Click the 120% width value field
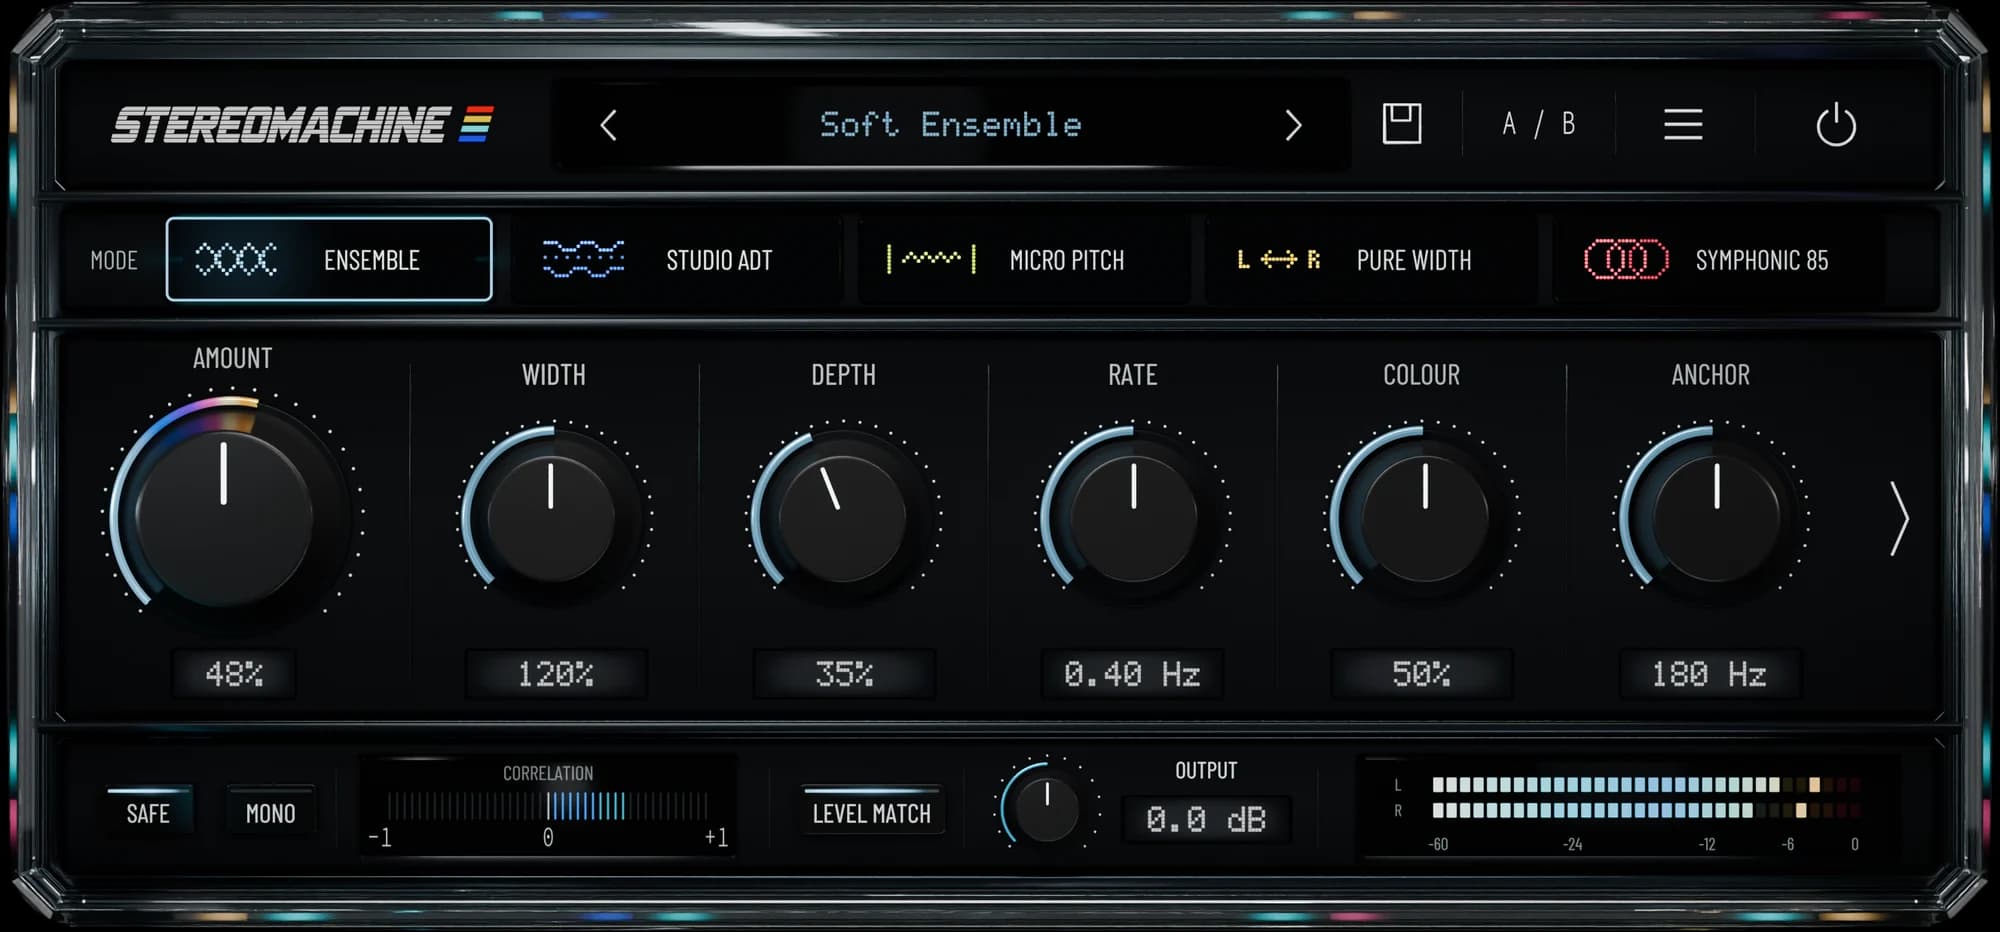 click(555, 674)
